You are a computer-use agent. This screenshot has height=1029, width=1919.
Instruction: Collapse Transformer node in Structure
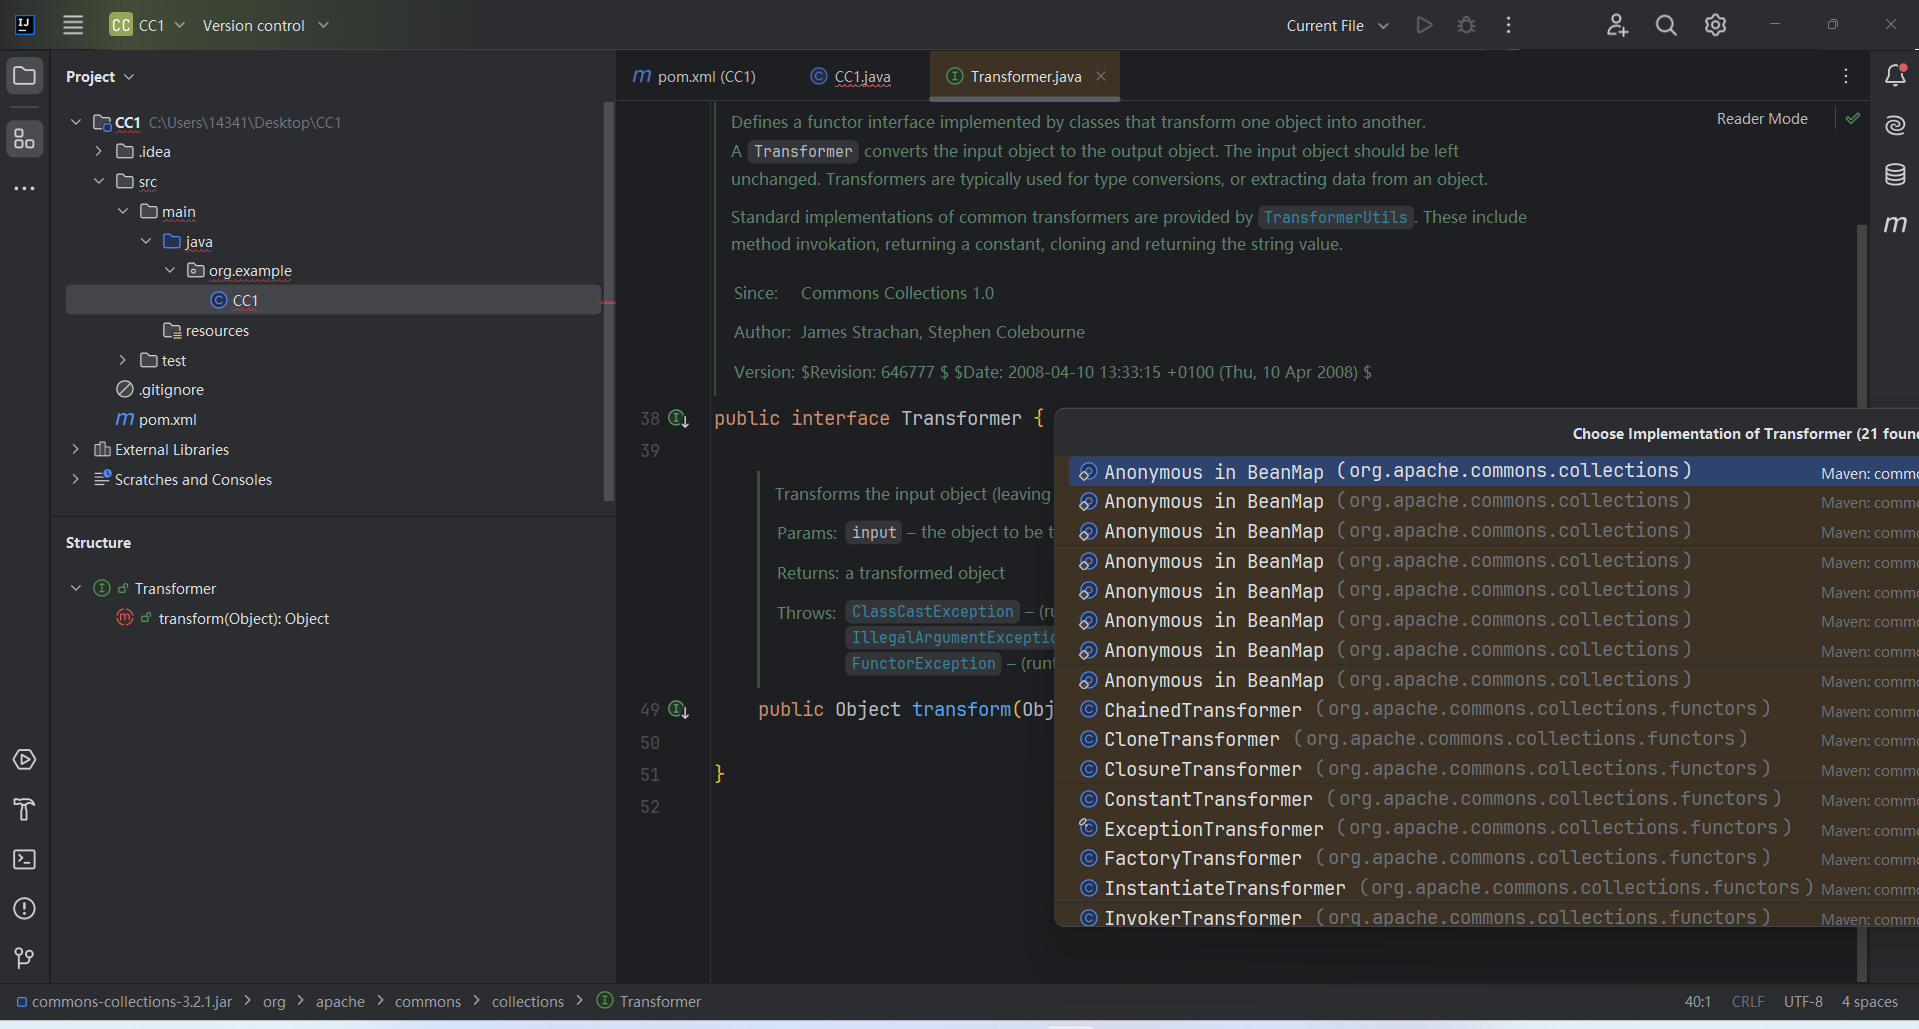[x=75, y=588]
